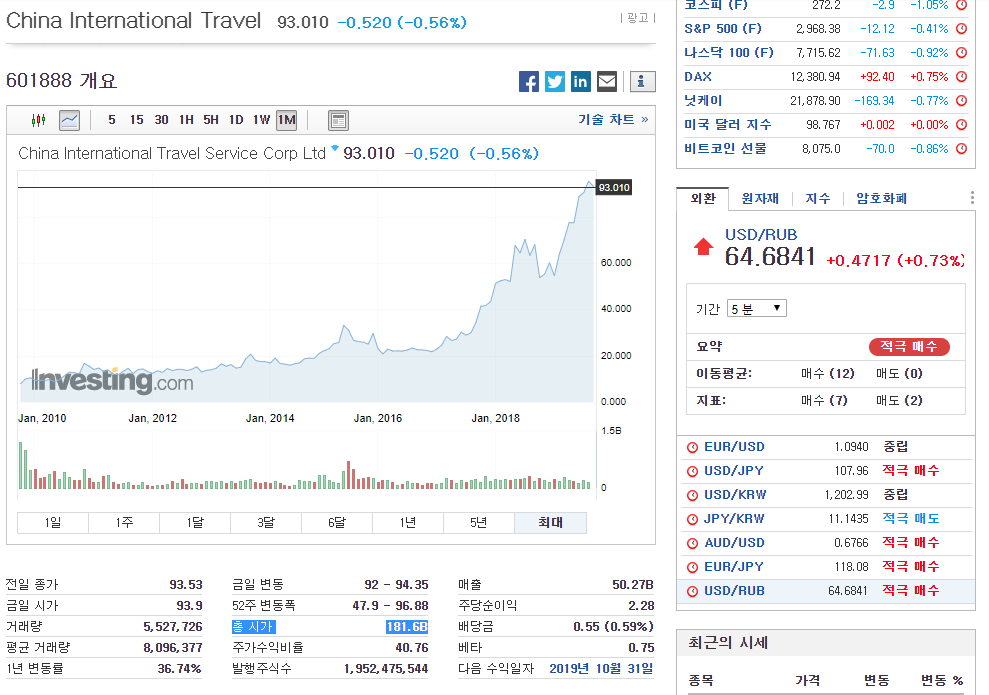This screenshot has height=695, width=989.
Task: Click the 47.9 - 96.88 52-week range
Action: click(390, 606)
